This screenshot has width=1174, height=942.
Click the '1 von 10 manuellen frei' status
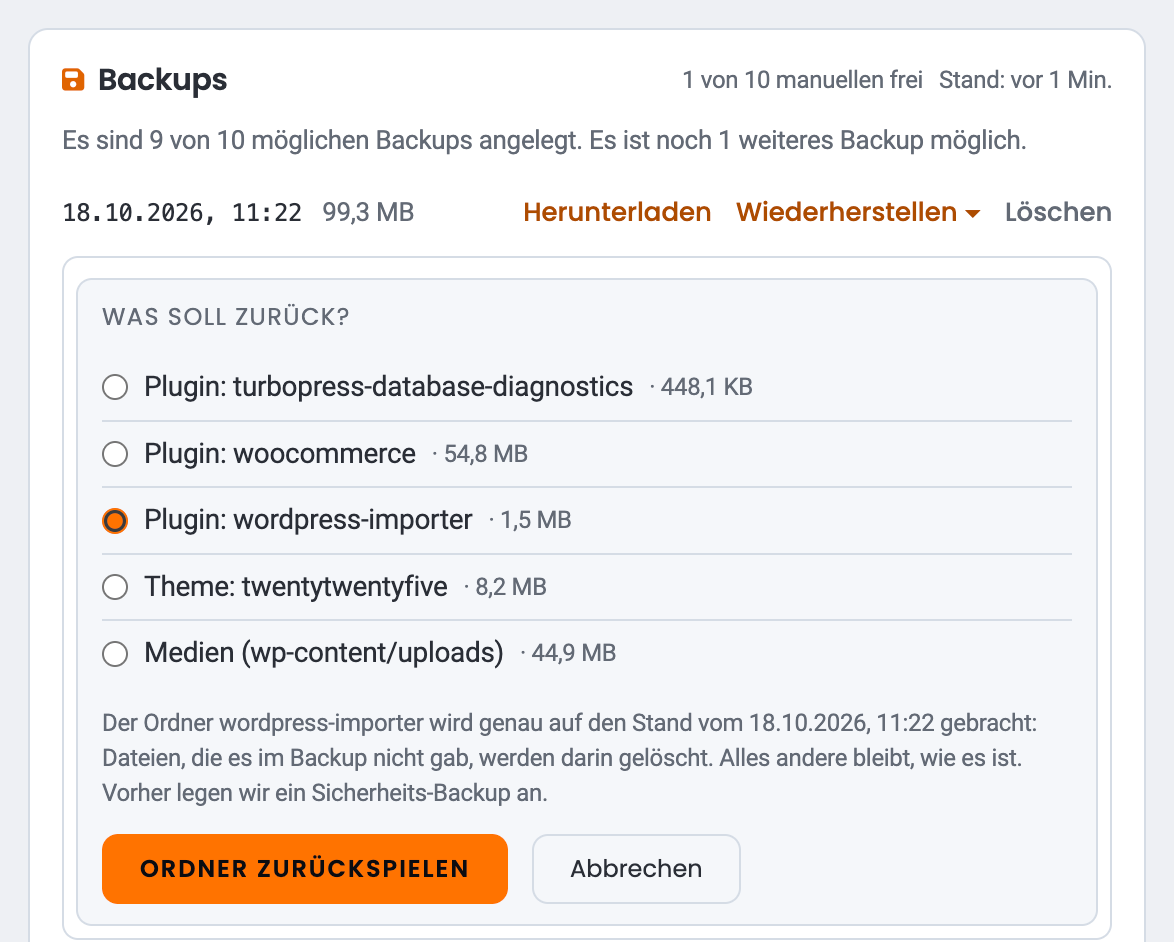(802, 80)
